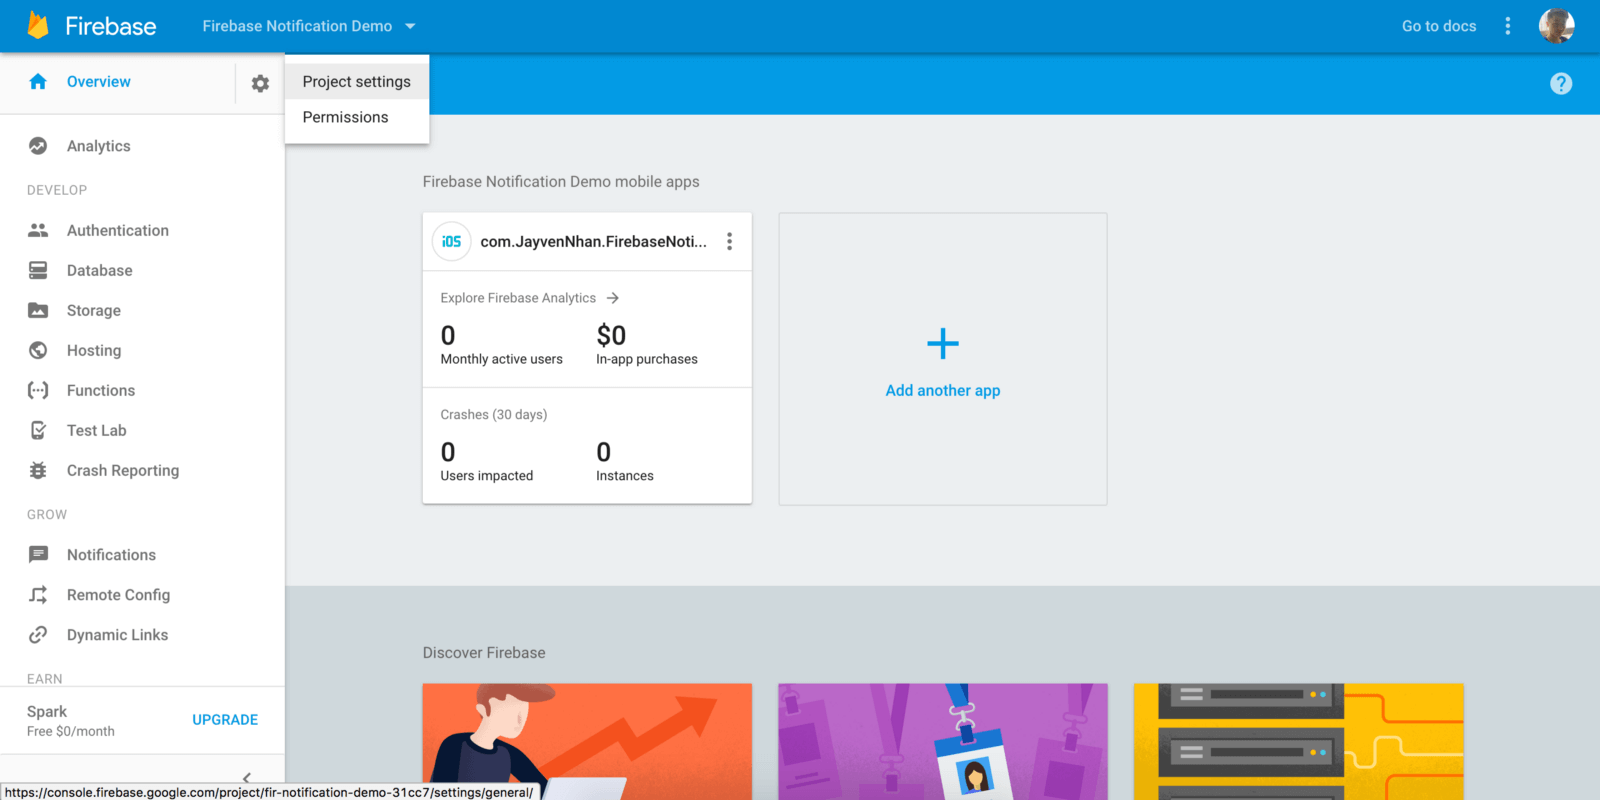Open Notifications section
The height and width of the screenshot is (800, 1600).
[x=111, y=554]
